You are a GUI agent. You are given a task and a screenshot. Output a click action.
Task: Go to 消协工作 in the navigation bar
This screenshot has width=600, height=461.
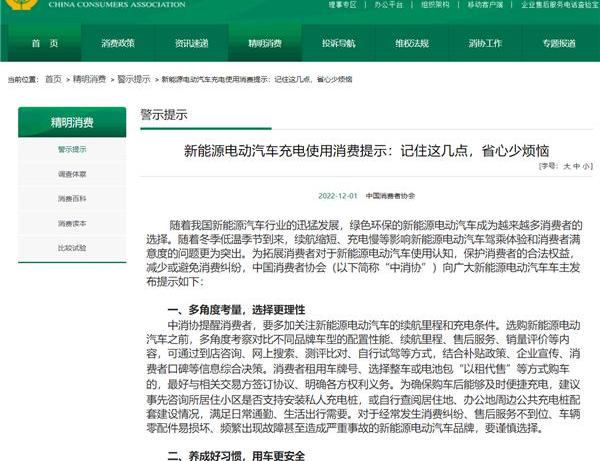(485, 44)
